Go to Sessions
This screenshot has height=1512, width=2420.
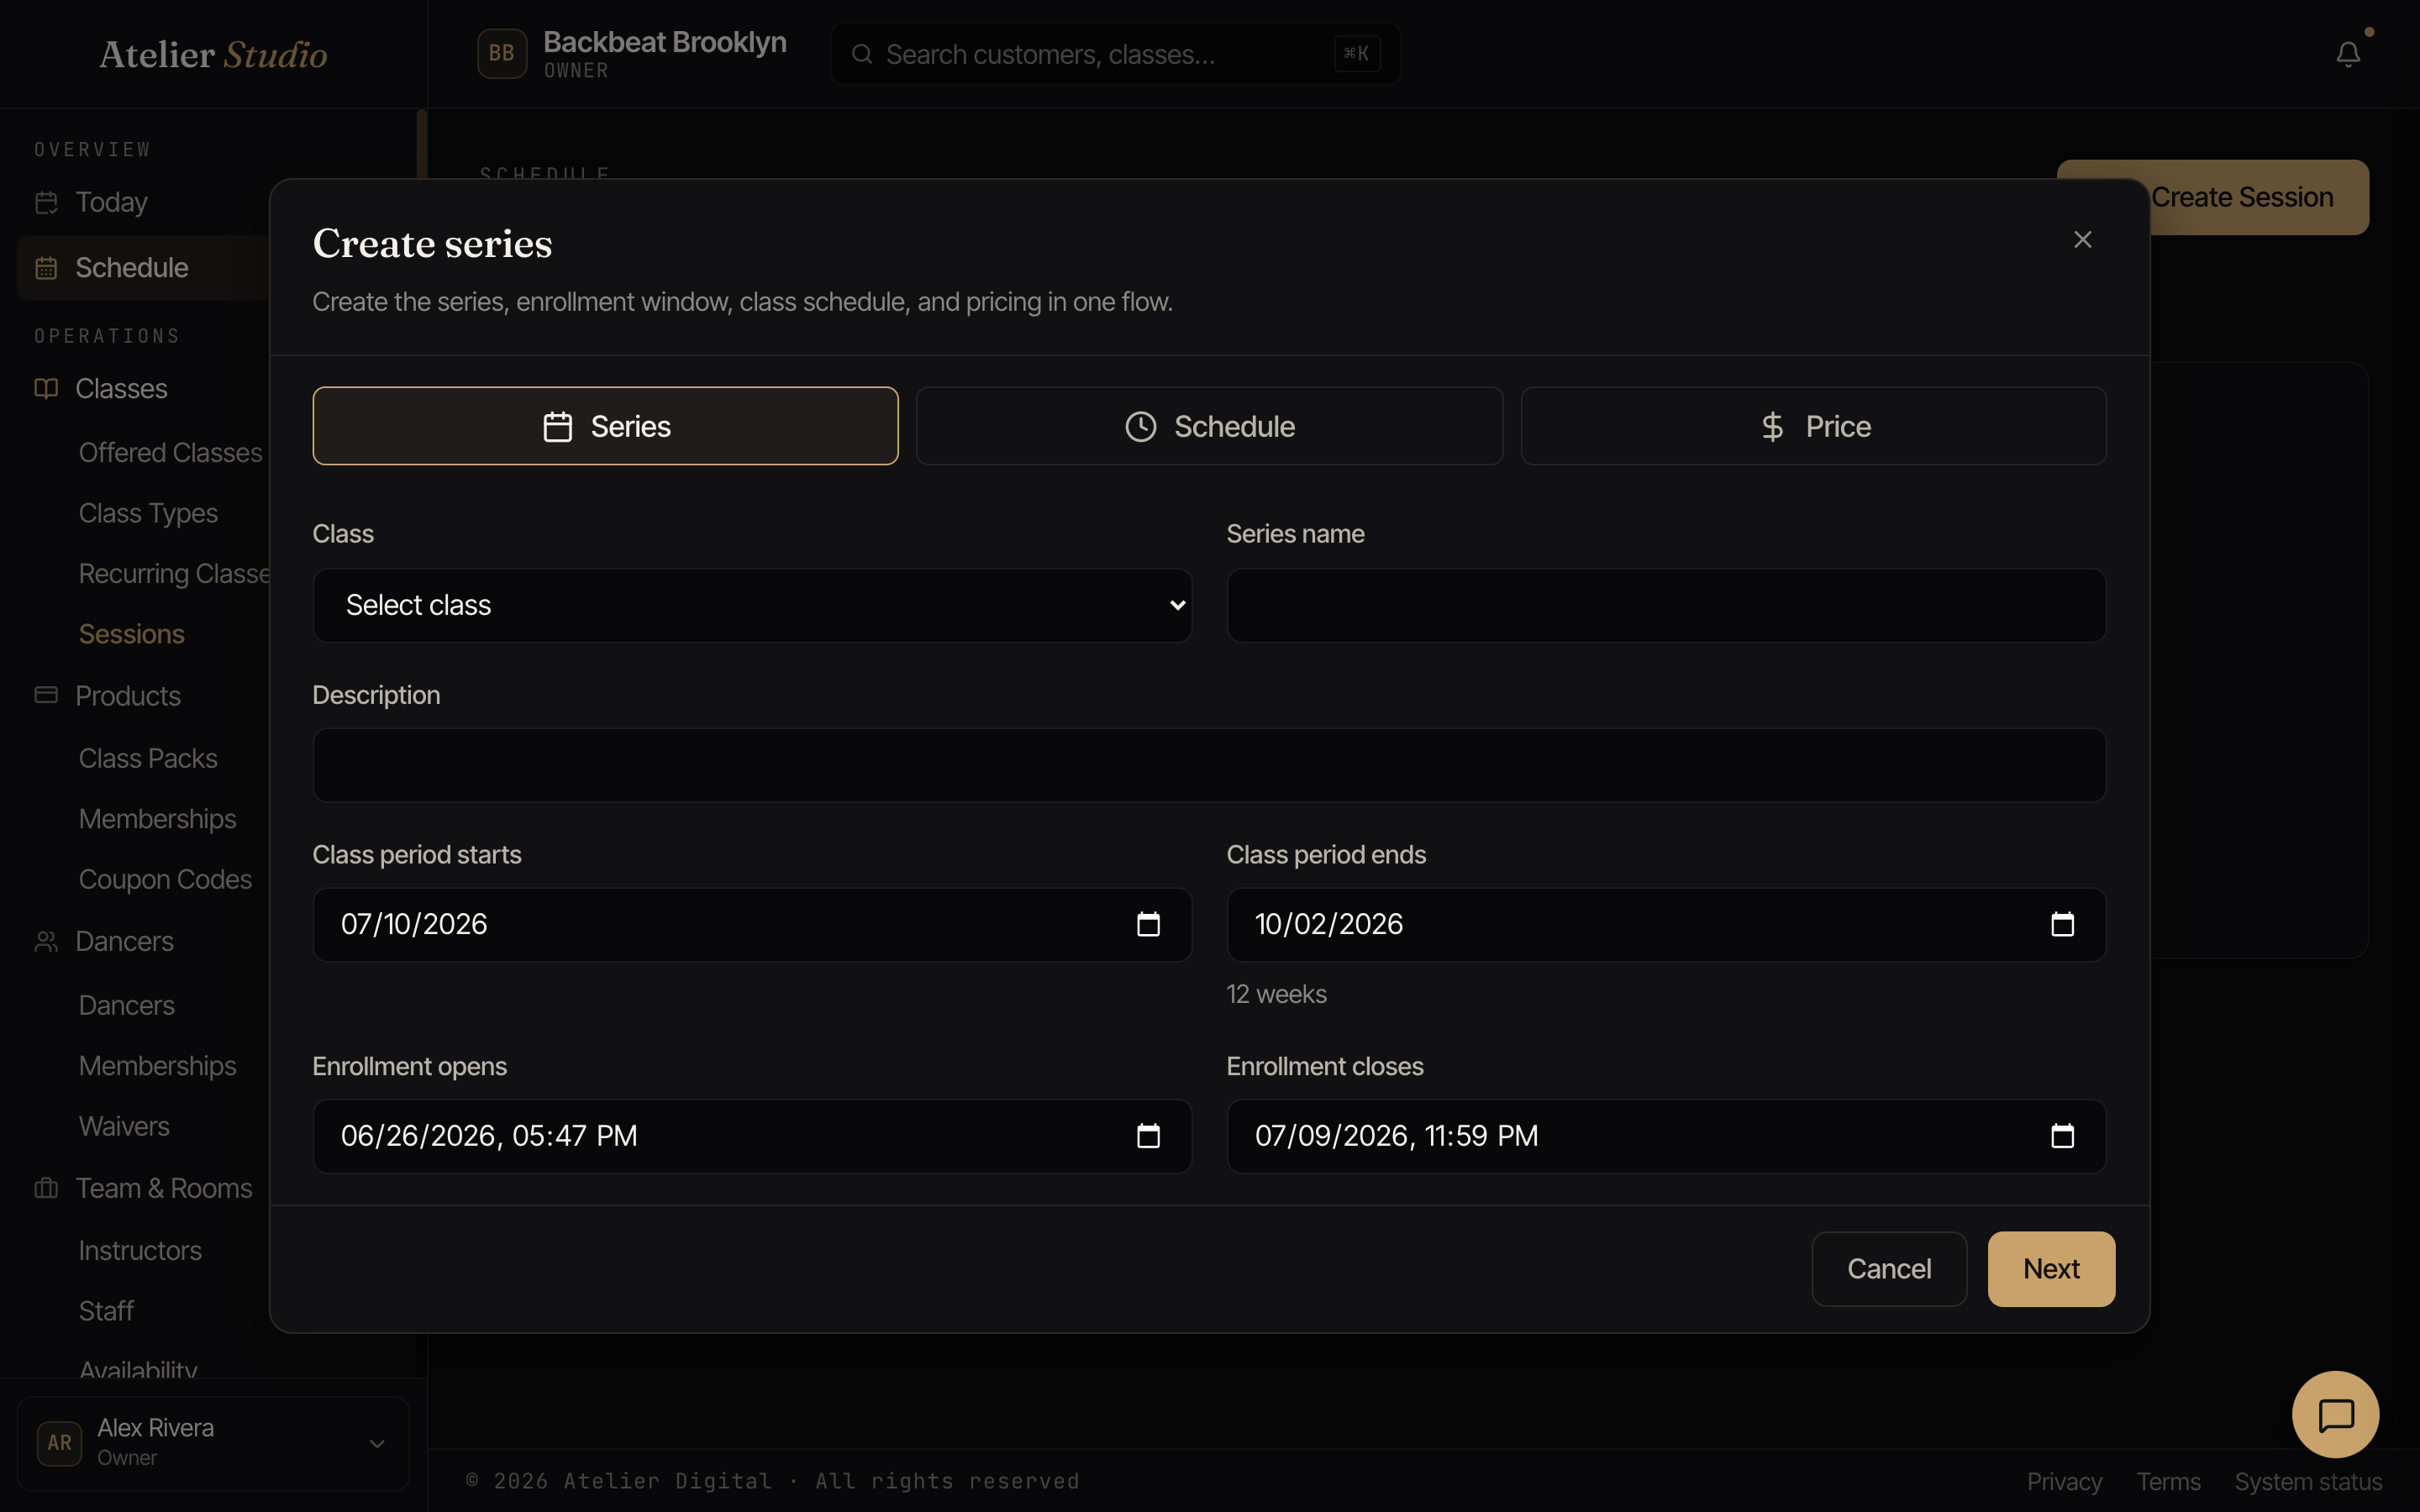pyautogui.click(x=131, y=635)
